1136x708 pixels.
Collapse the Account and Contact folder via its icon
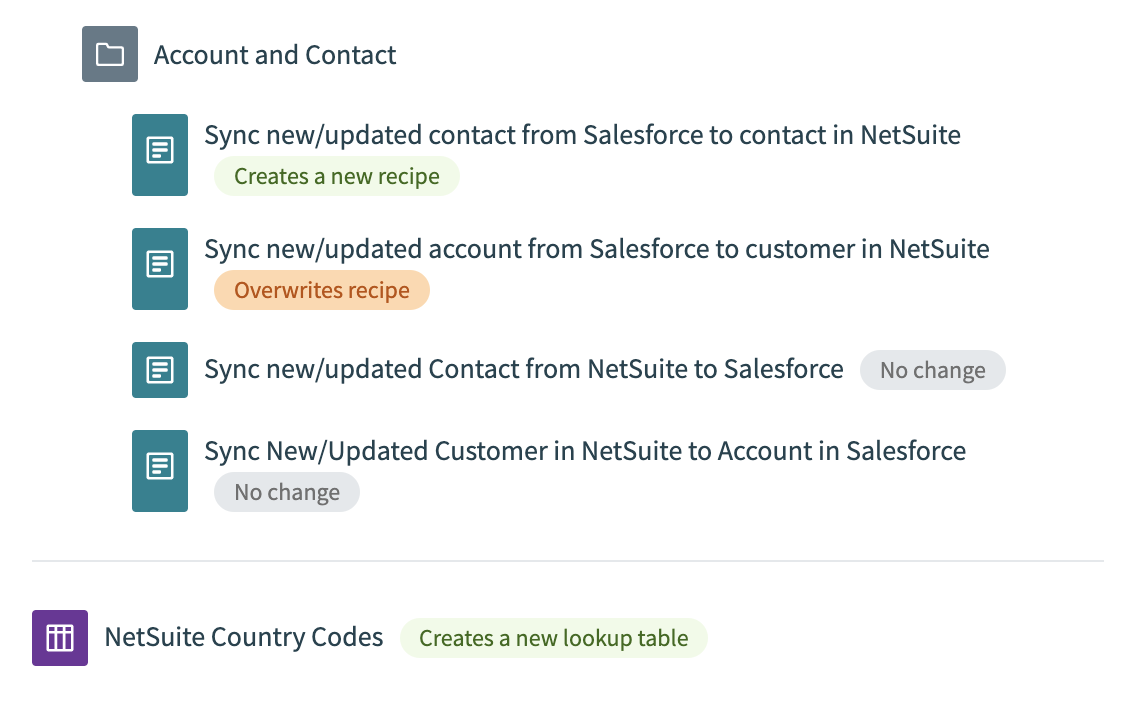point(110,54)
